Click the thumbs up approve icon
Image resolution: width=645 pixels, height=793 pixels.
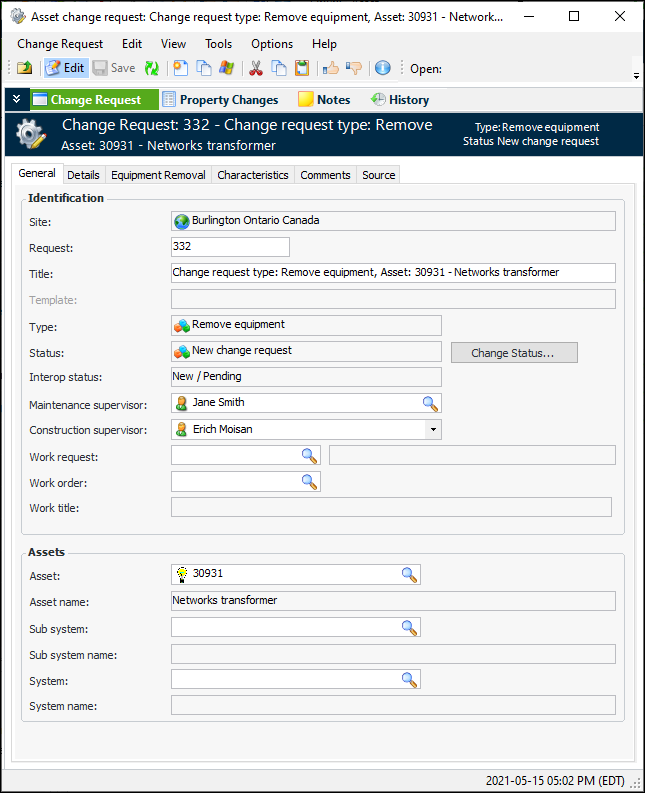pos(331,68)
